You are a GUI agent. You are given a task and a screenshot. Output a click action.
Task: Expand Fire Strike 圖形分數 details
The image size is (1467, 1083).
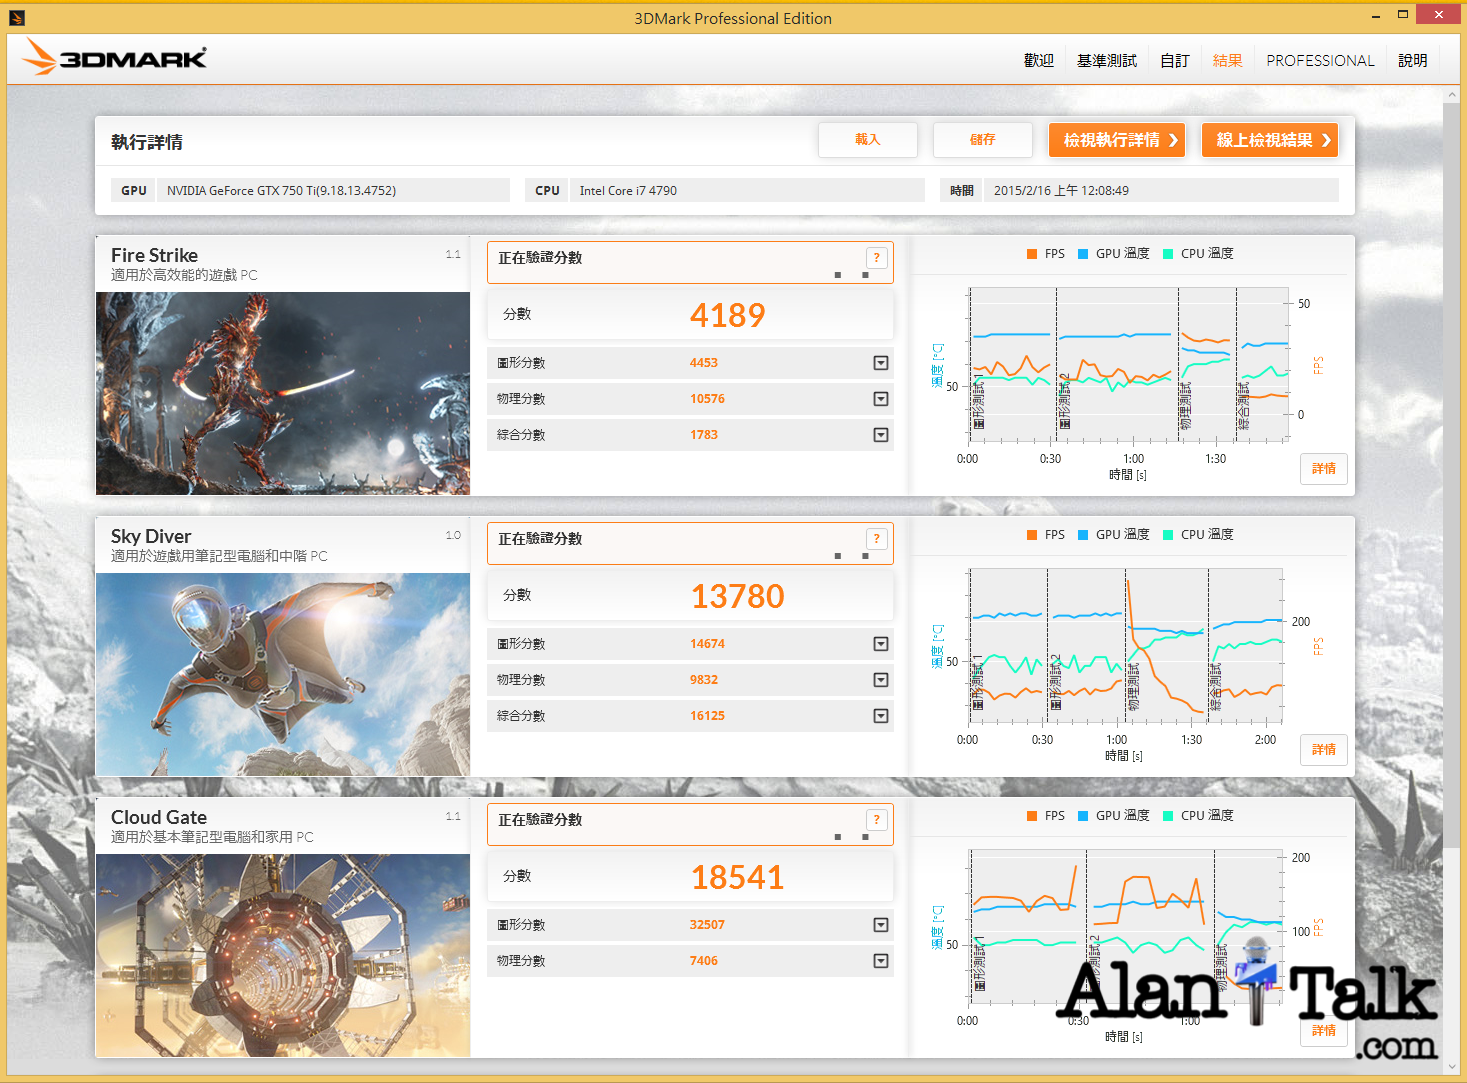[881, 363]
